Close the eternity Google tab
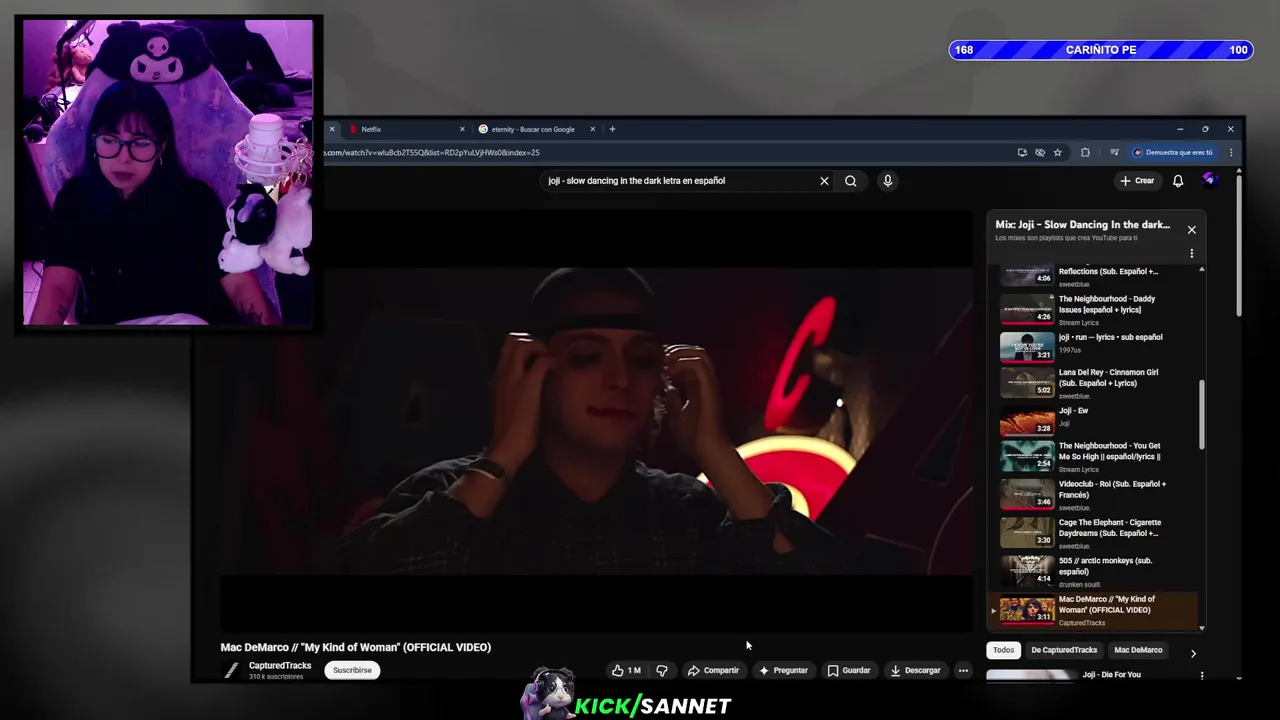The width and height of the screenshot is (1280, 720). (x=592, y=129)
